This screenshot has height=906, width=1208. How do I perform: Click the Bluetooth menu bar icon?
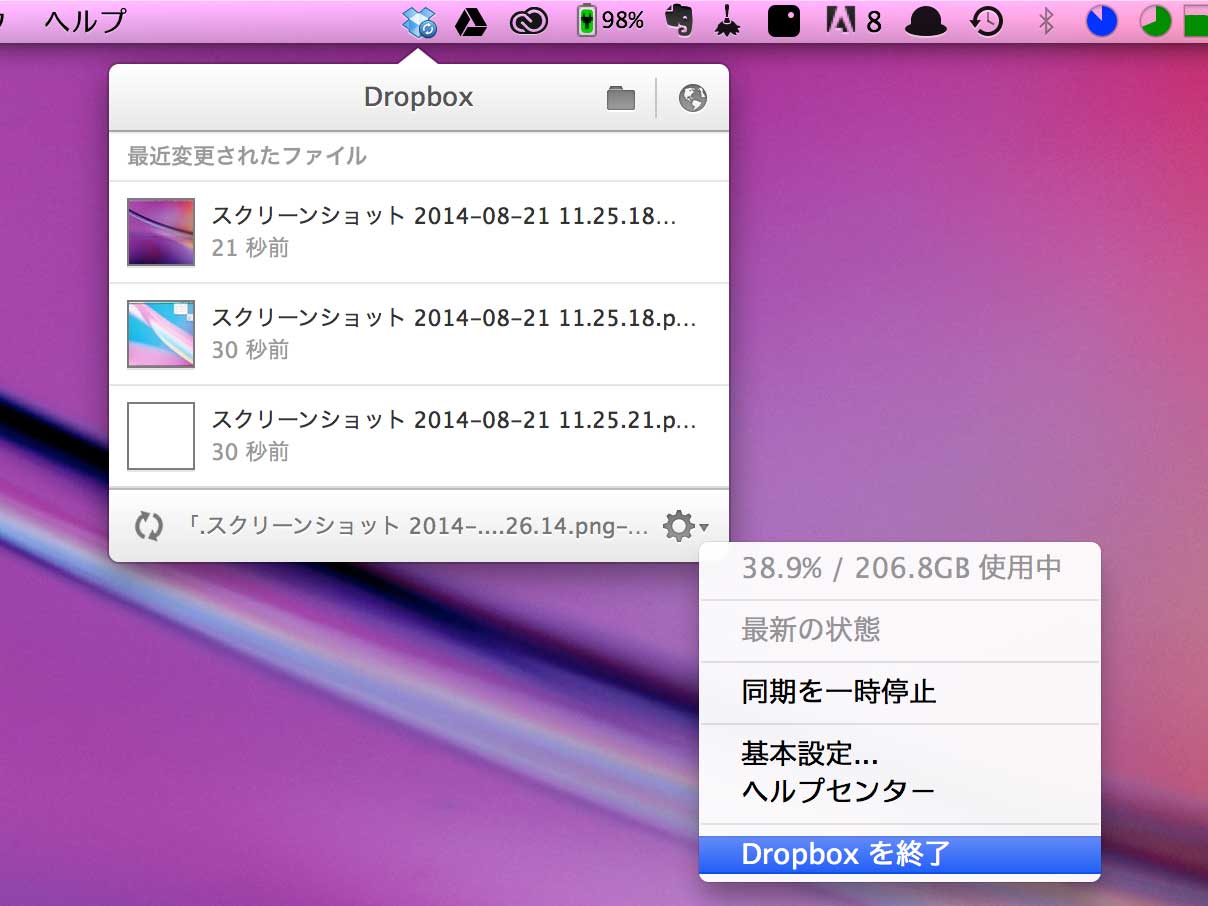pyautogui.click(x=1047, y=21)
